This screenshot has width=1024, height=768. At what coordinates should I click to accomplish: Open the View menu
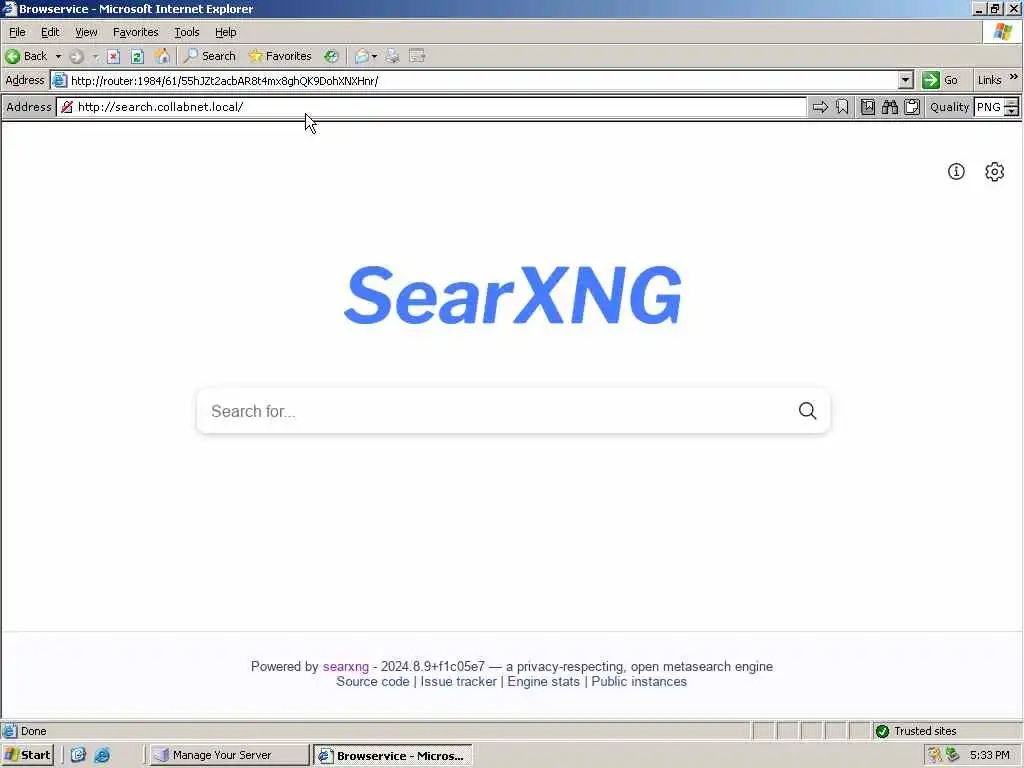coord(86,32)
